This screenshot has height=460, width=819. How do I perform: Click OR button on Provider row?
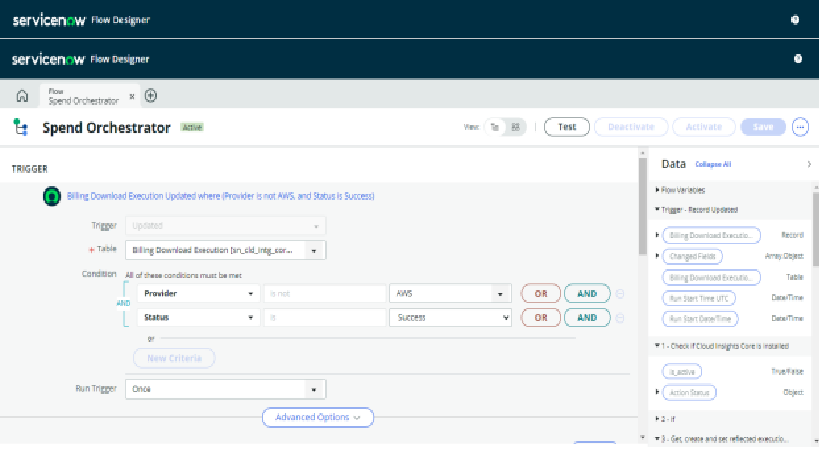pyautogui.click(x=541, y=293)
